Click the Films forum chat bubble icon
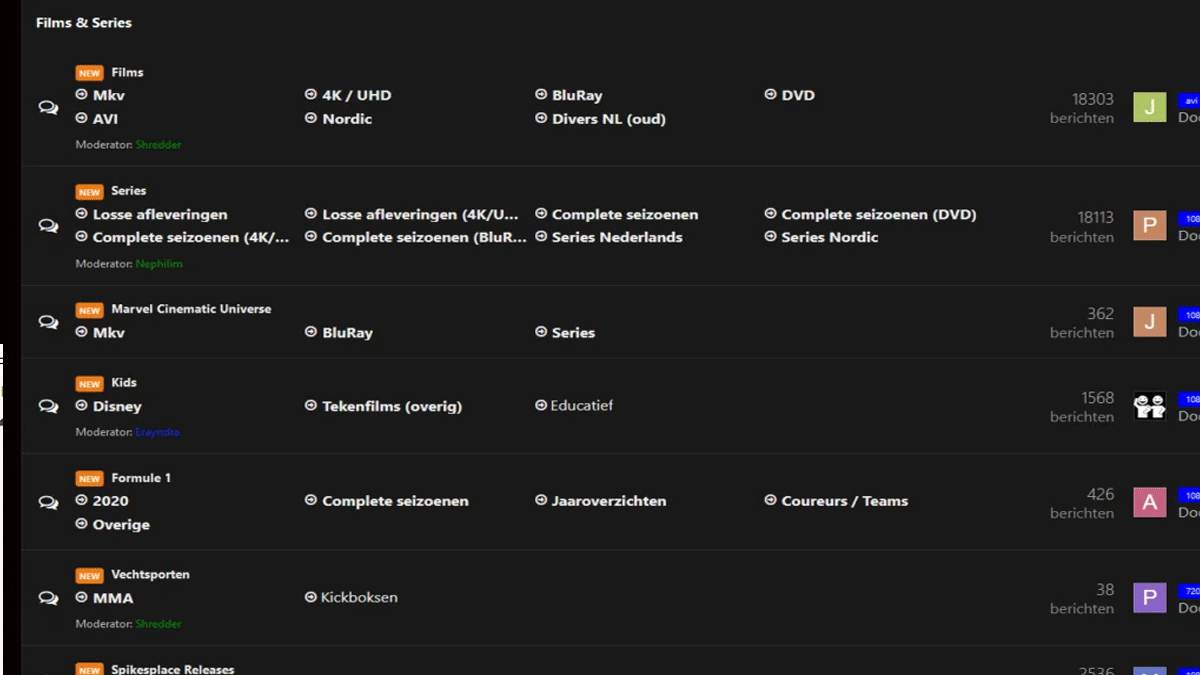This screenshot has width=1200, height=675. [48, 108]
